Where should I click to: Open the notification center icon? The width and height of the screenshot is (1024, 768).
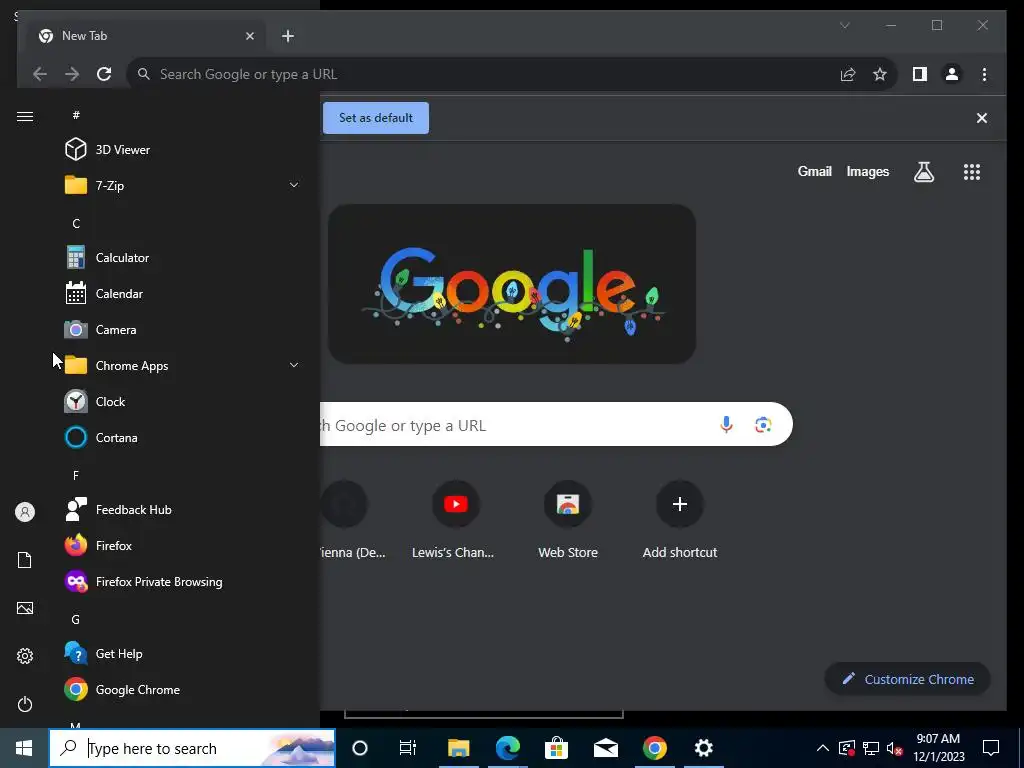[x=991, y=748]
